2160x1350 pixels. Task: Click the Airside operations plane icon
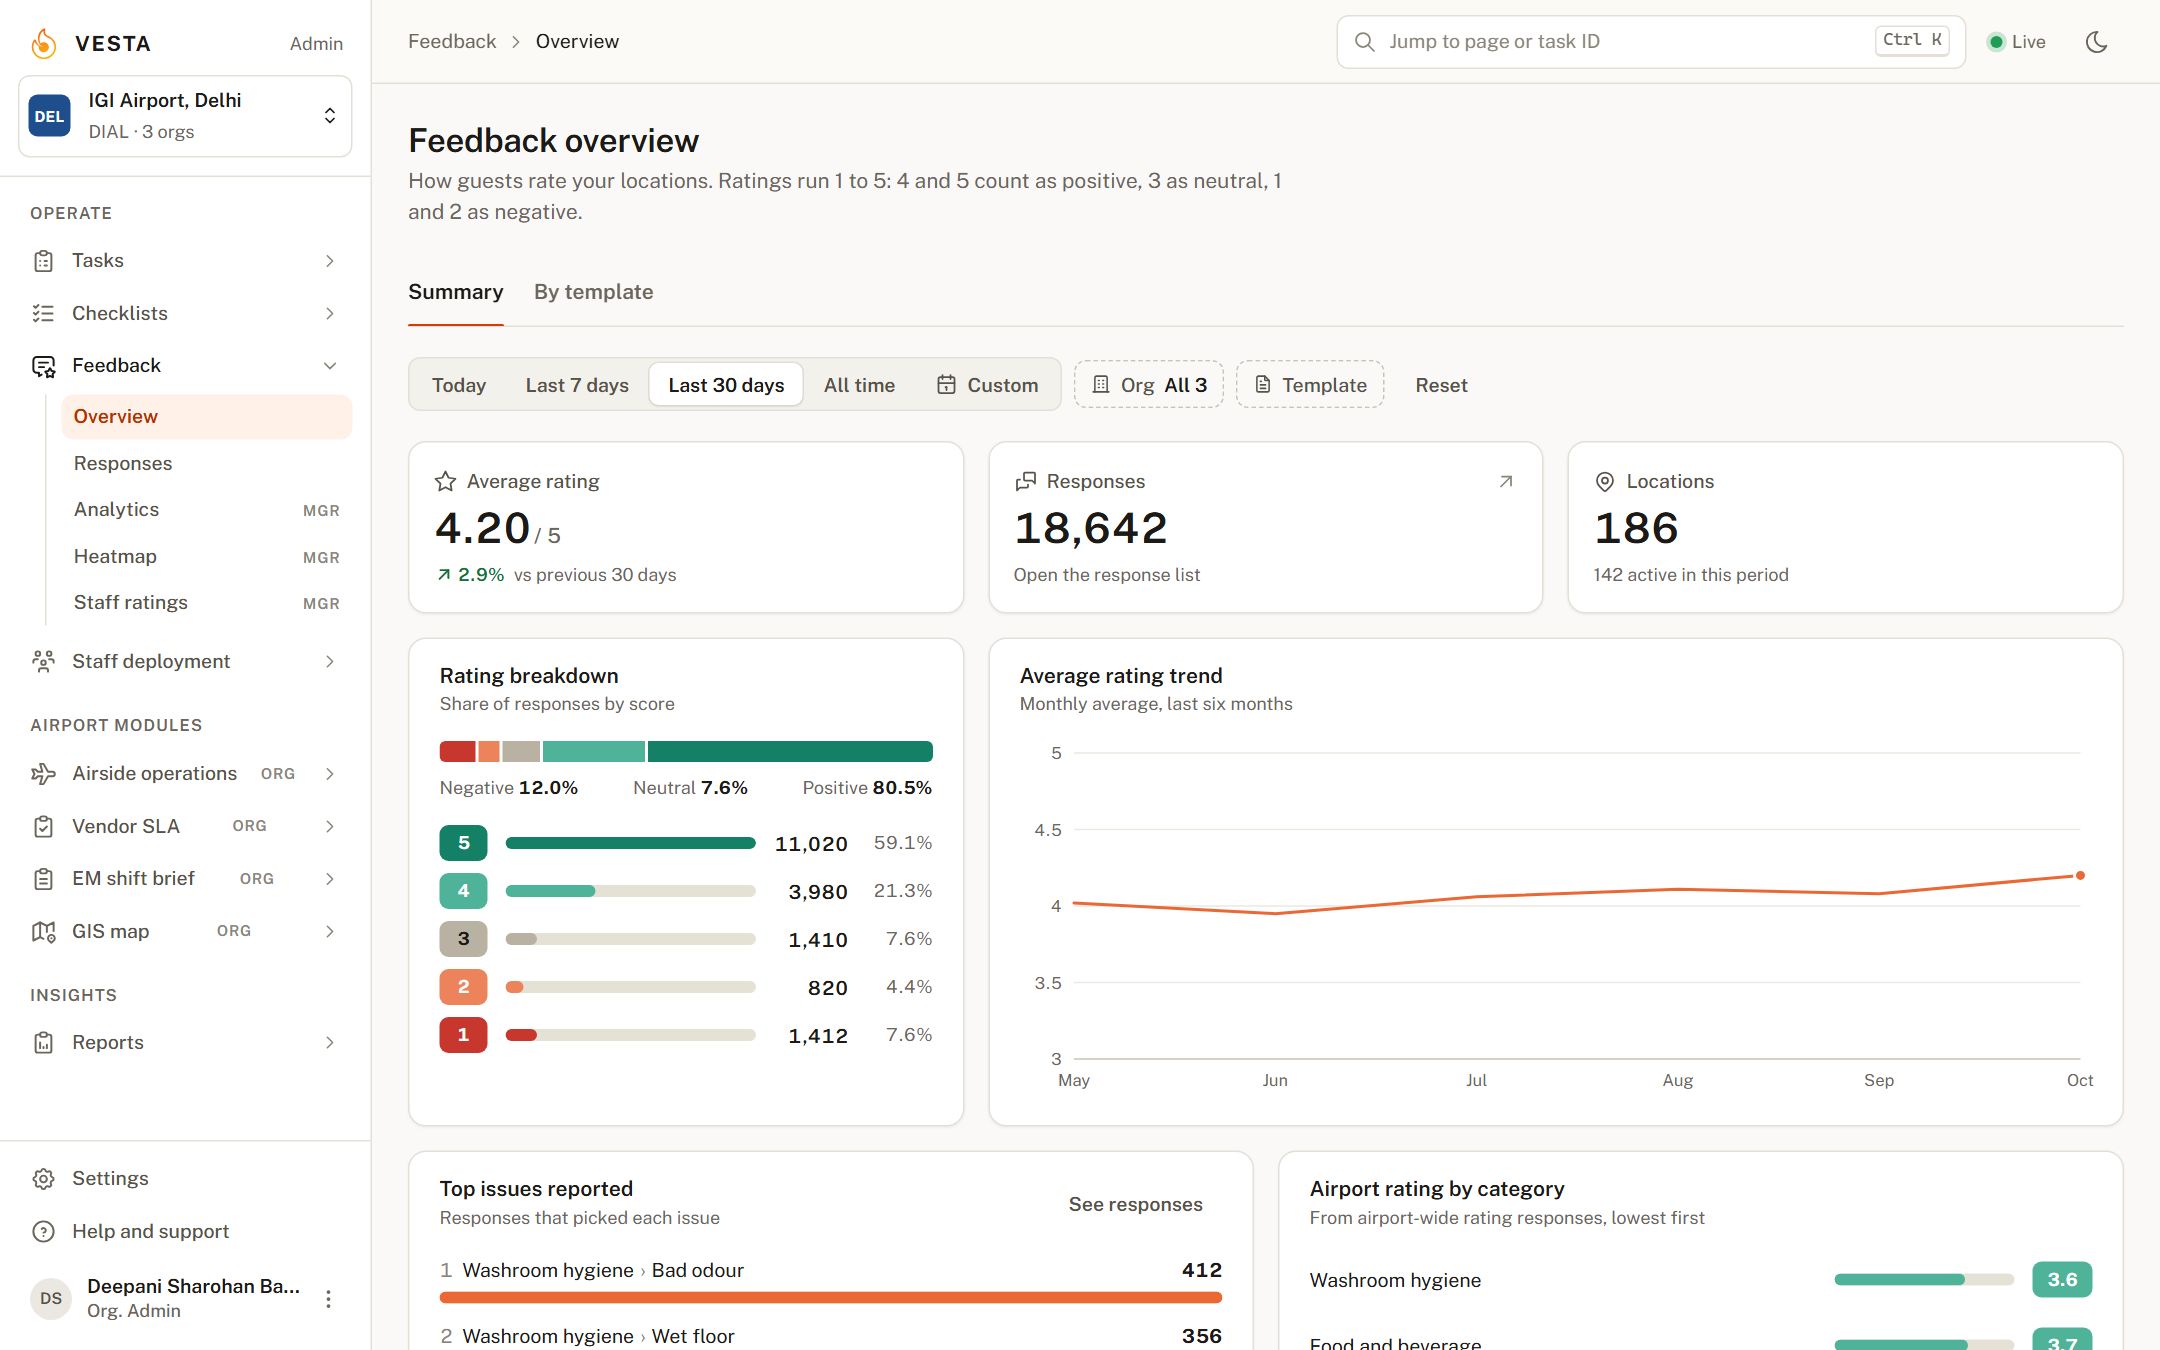click(43, 774)
